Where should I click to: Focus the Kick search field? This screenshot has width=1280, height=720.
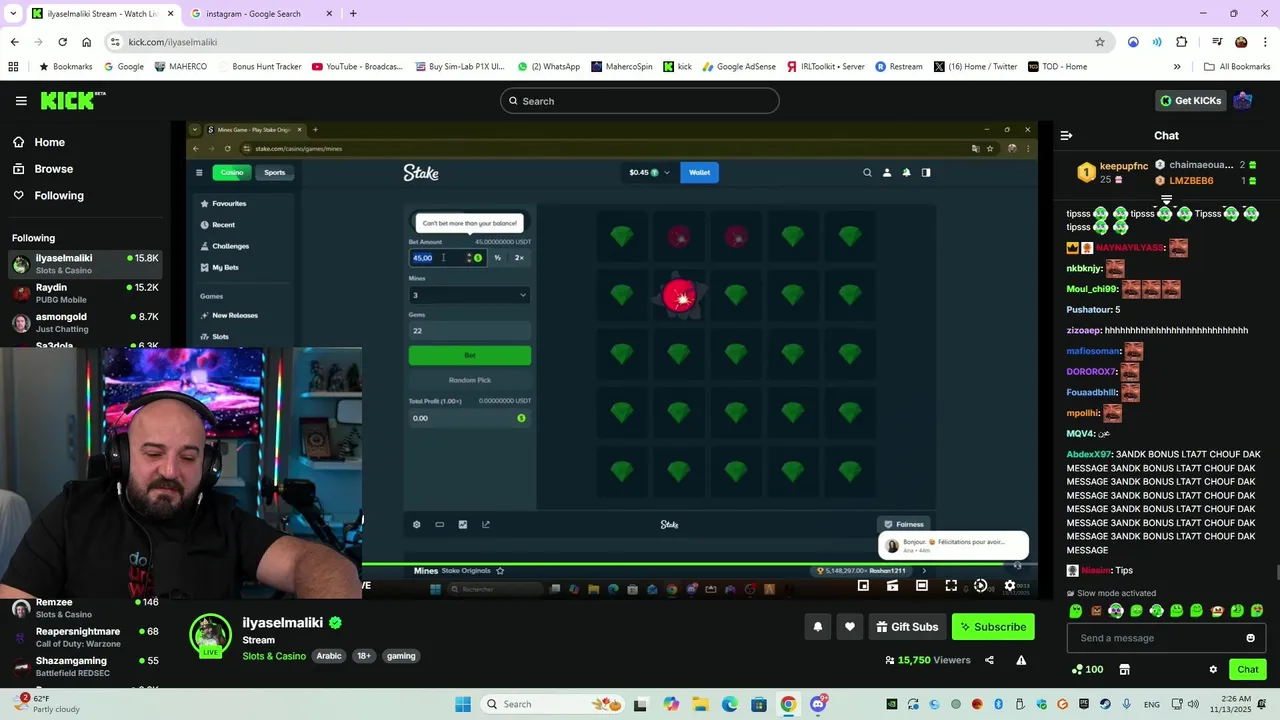click(640, 100)
